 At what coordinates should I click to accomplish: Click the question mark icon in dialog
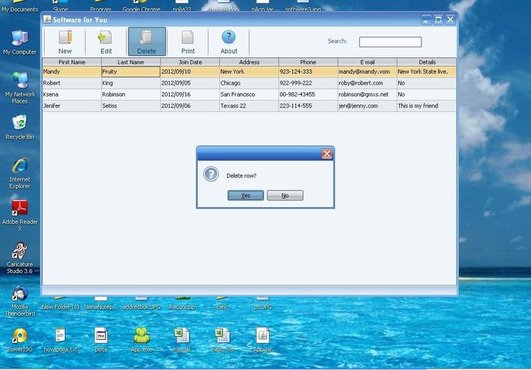point(211,174)
